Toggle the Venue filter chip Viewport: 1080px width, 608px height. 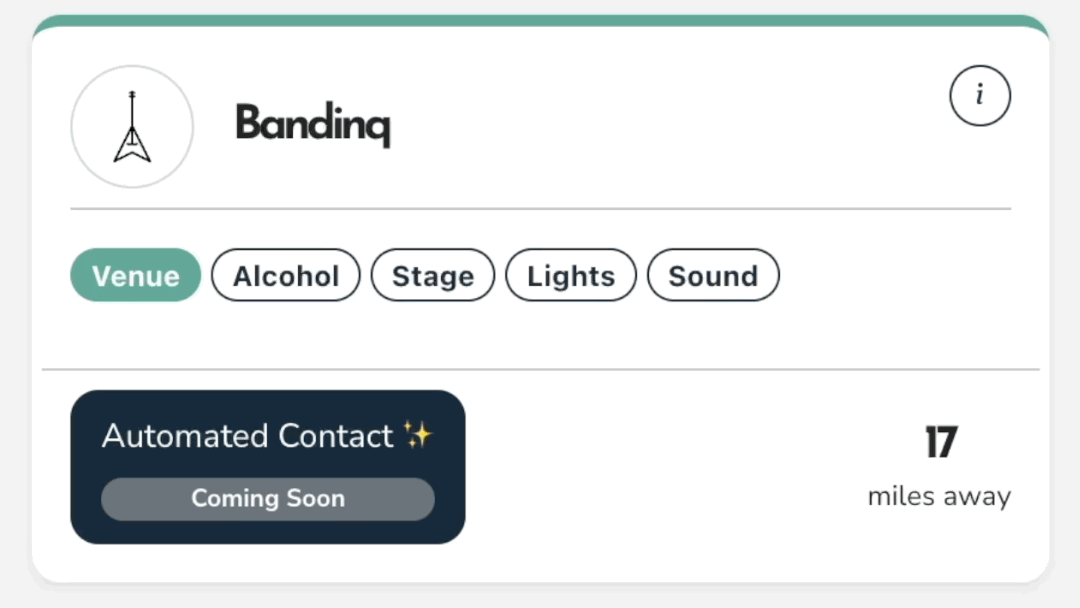135,275
